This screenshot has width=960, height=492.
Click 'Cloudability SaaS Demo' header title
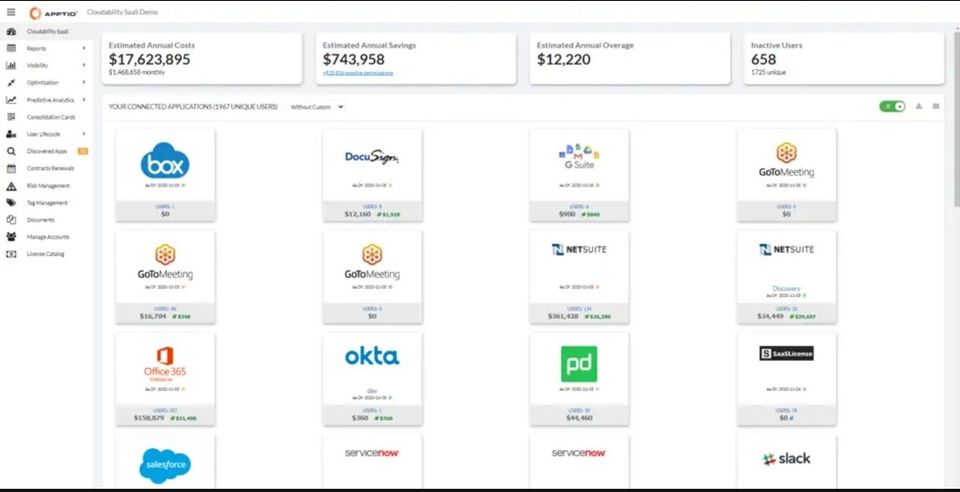click(x=122, y=12)
